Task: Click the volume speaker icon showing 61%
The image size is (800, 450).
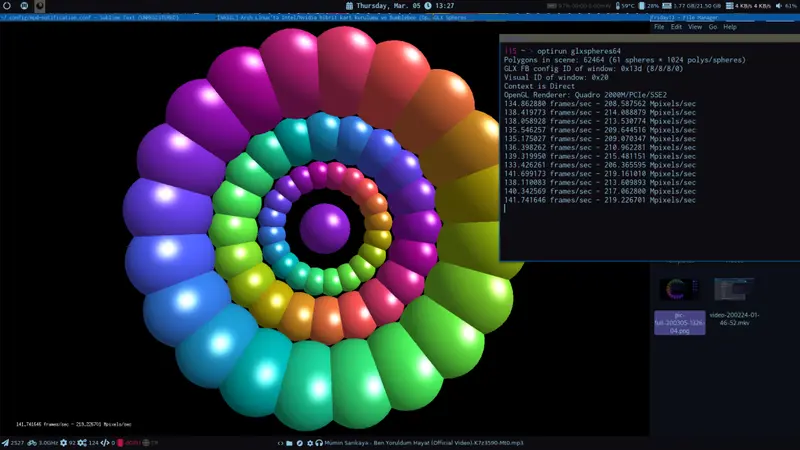Action: coord(779,6)
